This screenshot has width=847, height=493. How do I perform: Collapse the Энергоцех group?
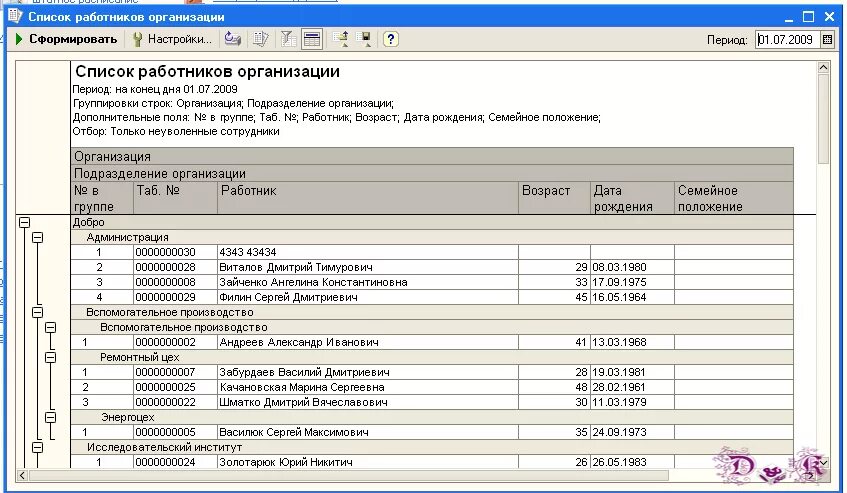[x=50, y=417]
